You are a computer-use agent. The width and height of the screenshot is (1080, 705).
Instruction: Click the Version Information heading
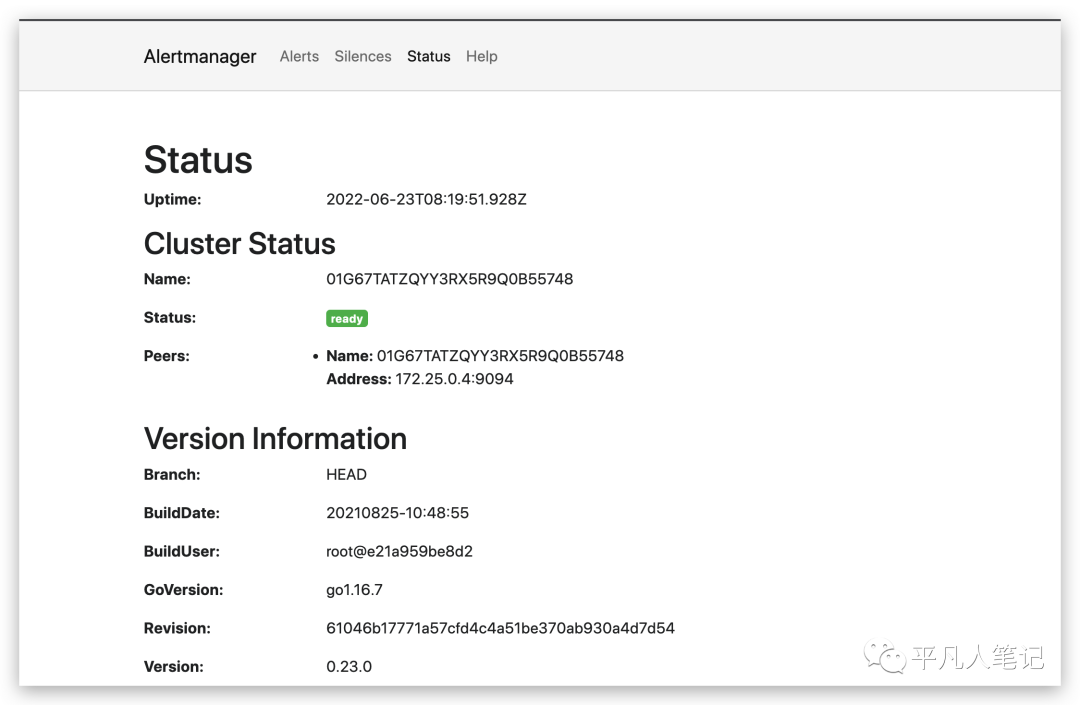[275, 439]
